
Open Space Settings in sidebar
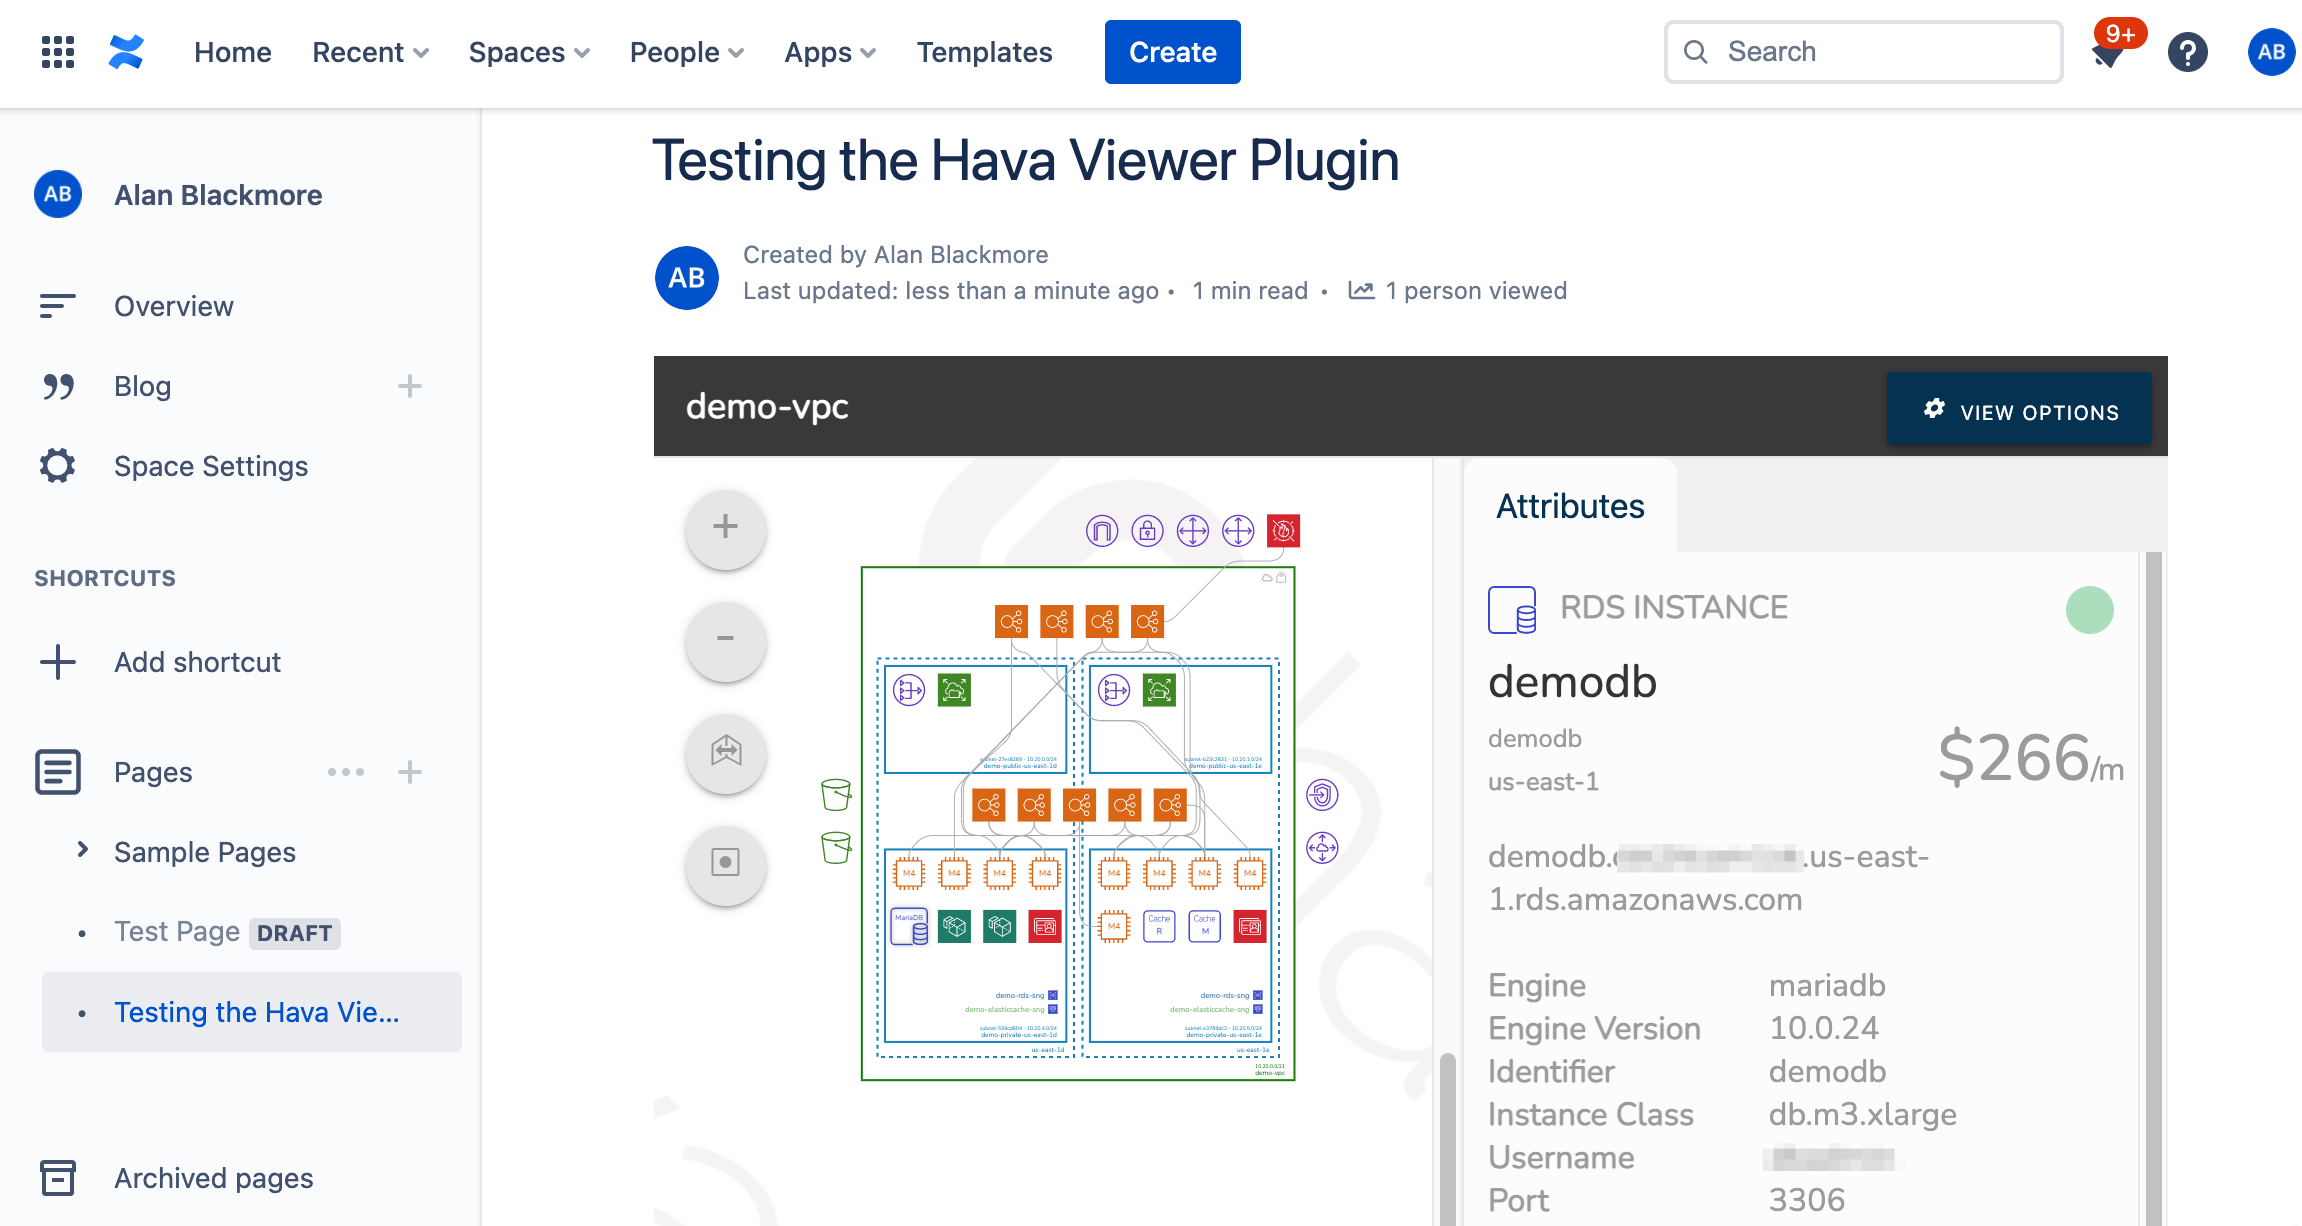tap(211, 466)
